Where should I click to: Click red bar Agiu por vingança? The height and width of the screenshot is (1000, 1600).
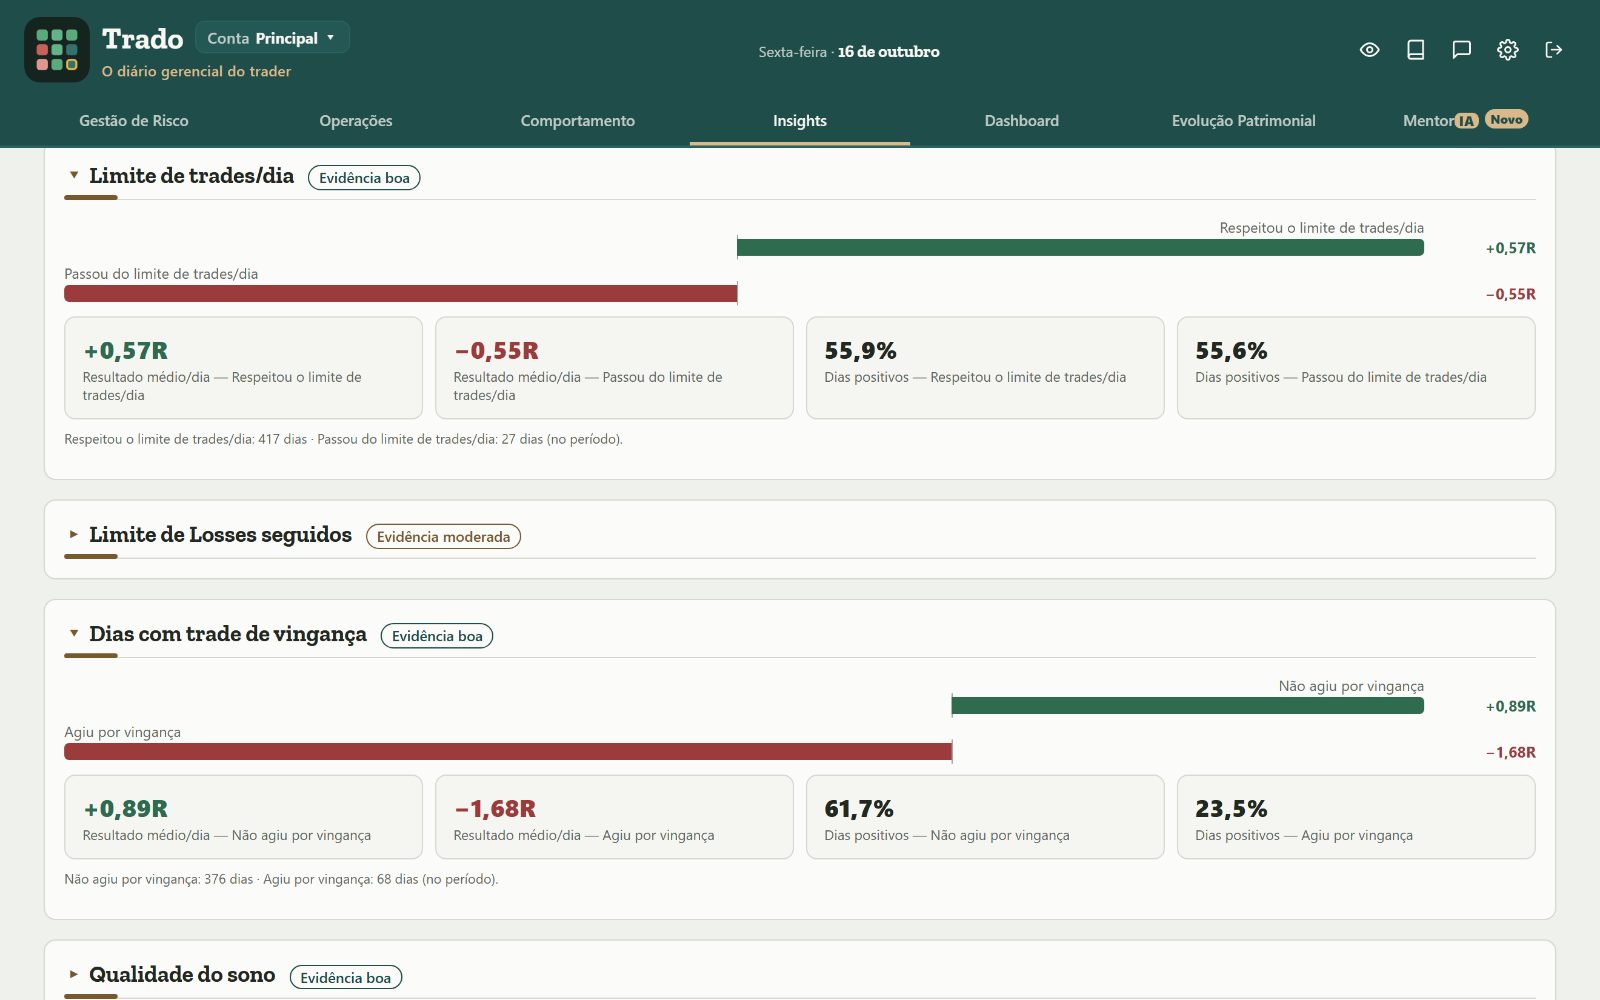click(x=508, y=752)
